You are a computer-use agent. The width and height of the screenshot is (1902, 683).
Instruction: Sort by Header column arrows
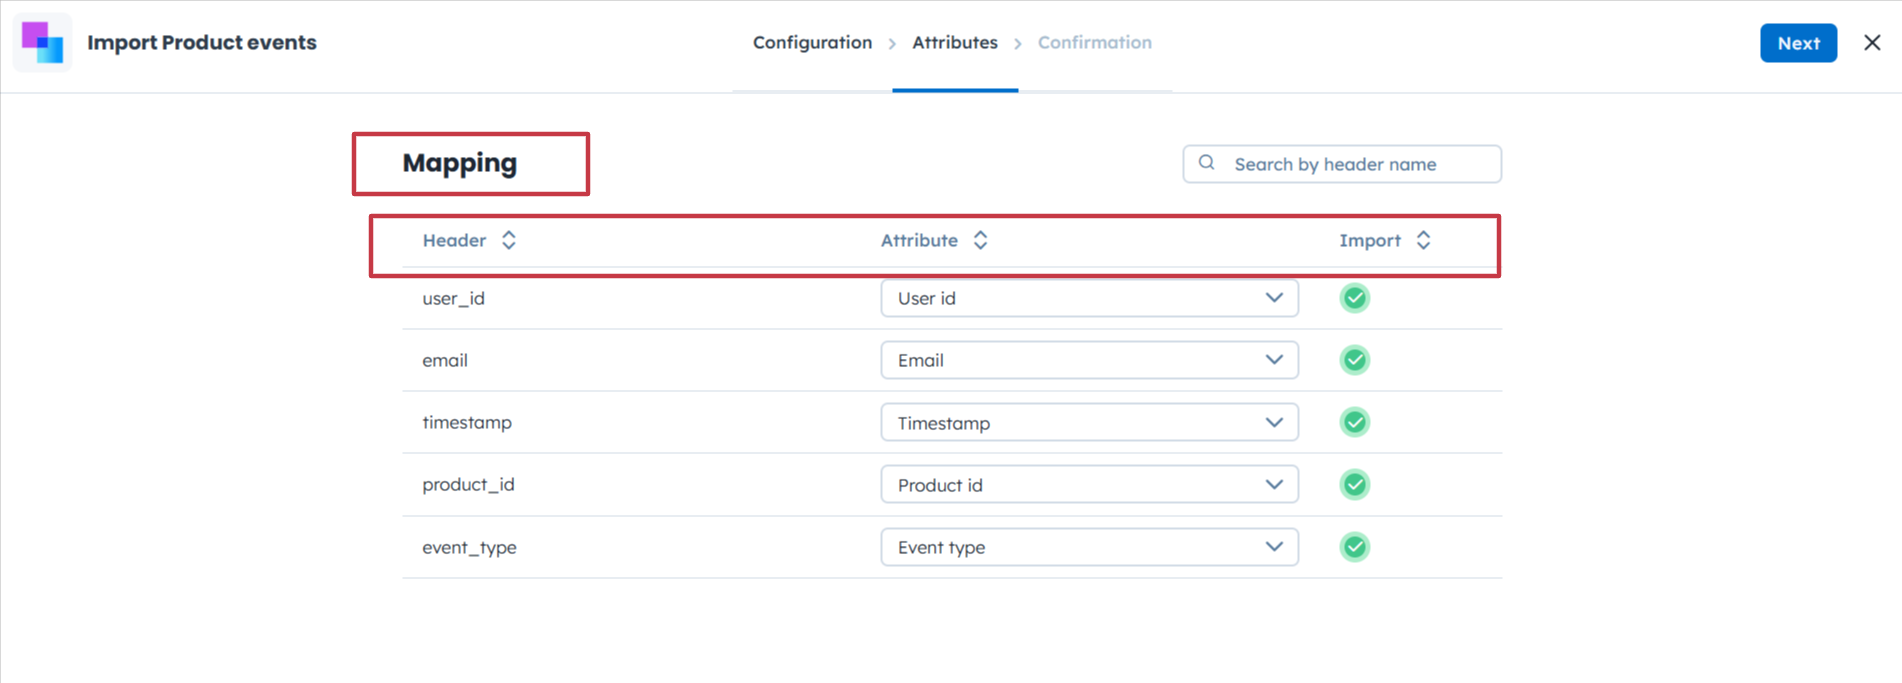tap(509, 240)
